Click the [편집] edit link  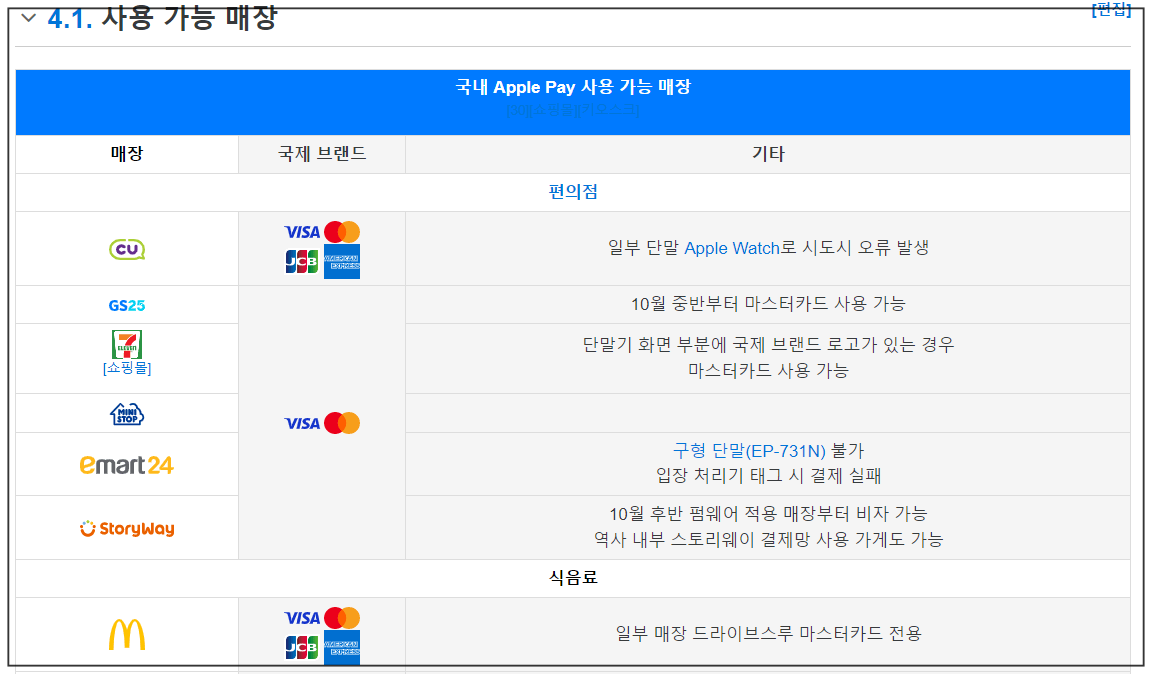pyautogui.click(x=1111, y=10)
